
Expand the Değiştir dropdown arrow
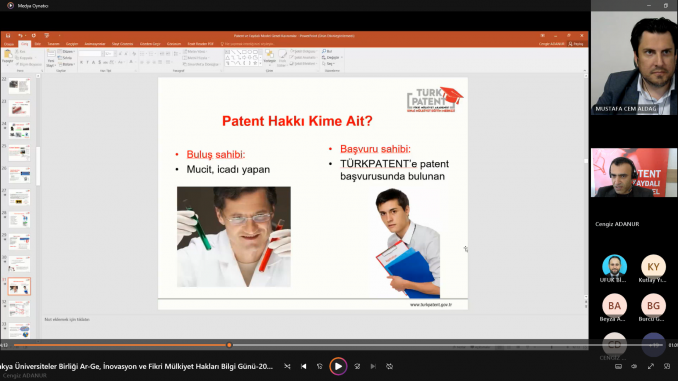coord(342,58)
